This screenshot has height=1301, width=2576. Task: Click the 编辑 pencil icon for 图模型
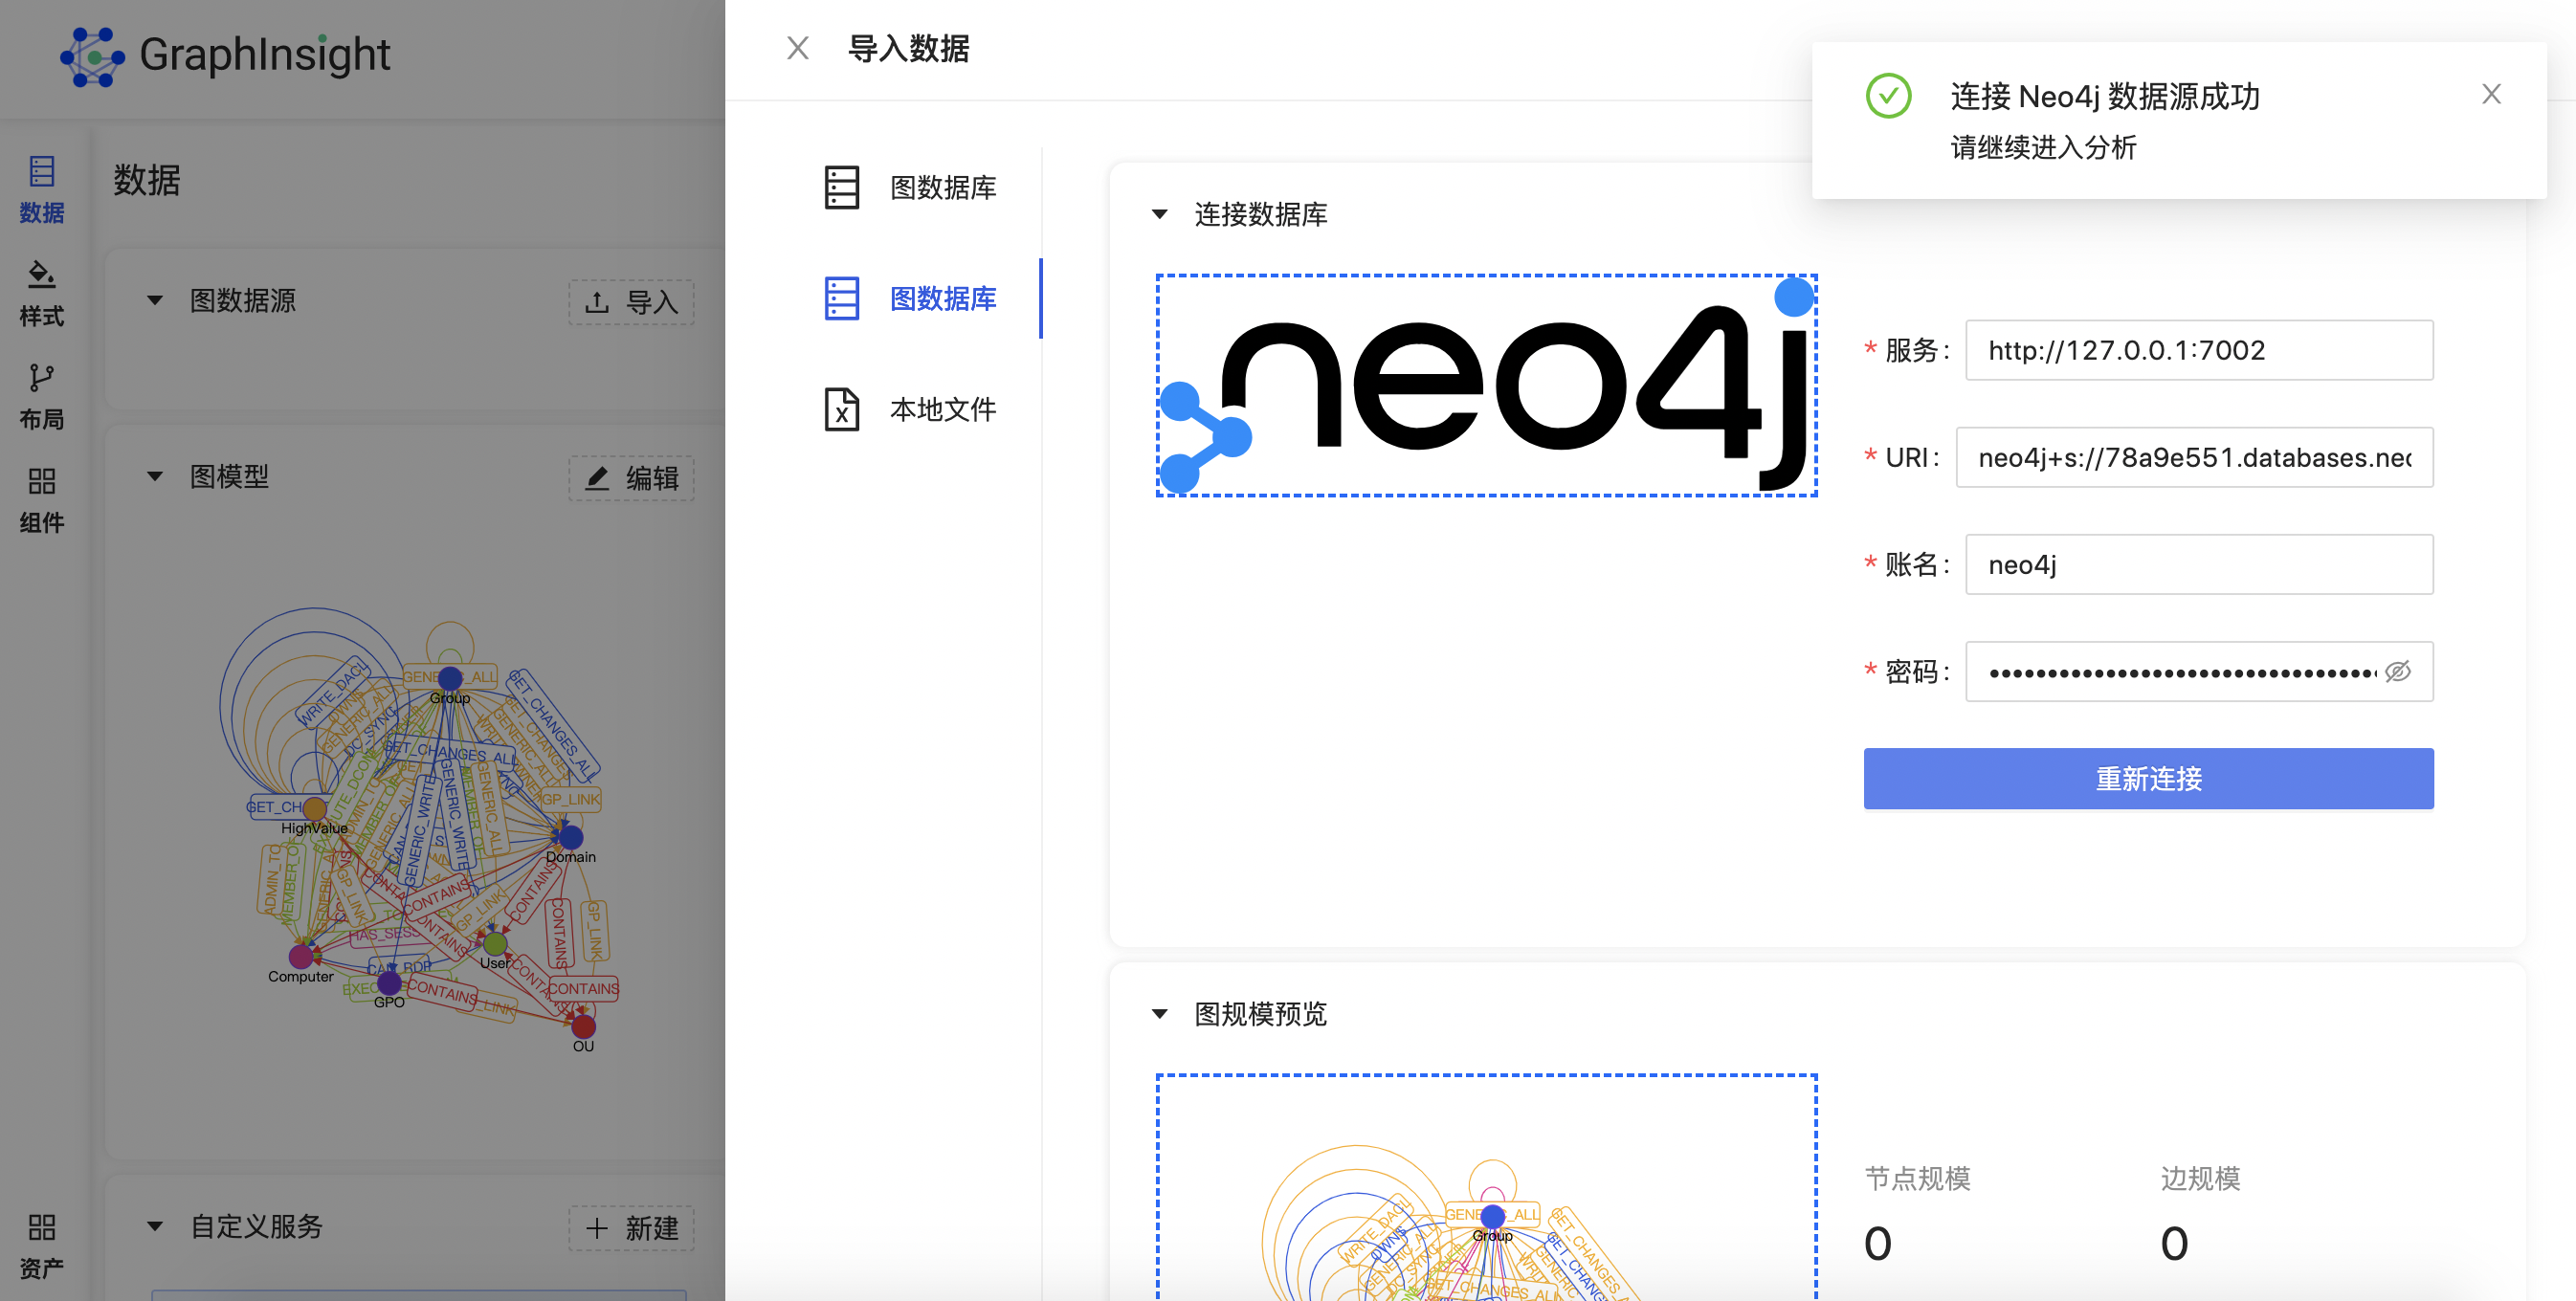597,478
